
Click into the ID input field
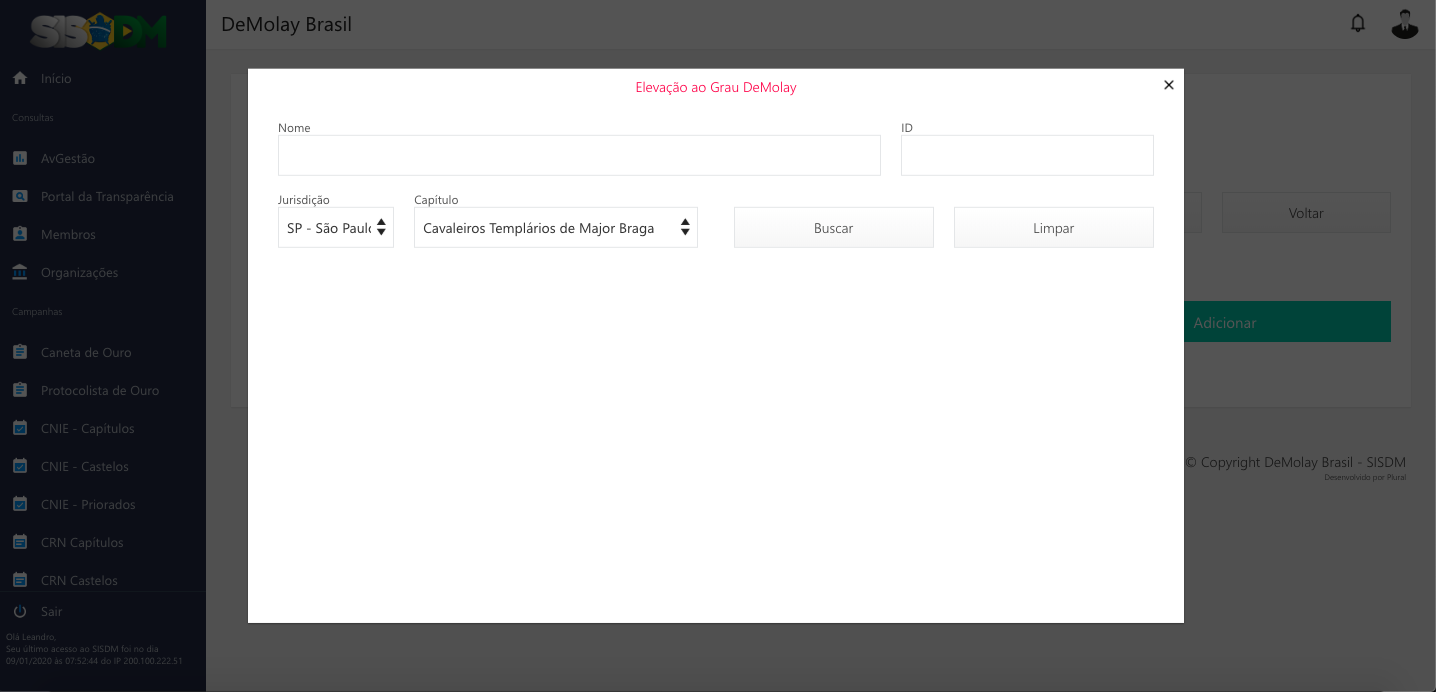tap(1026, 156)
